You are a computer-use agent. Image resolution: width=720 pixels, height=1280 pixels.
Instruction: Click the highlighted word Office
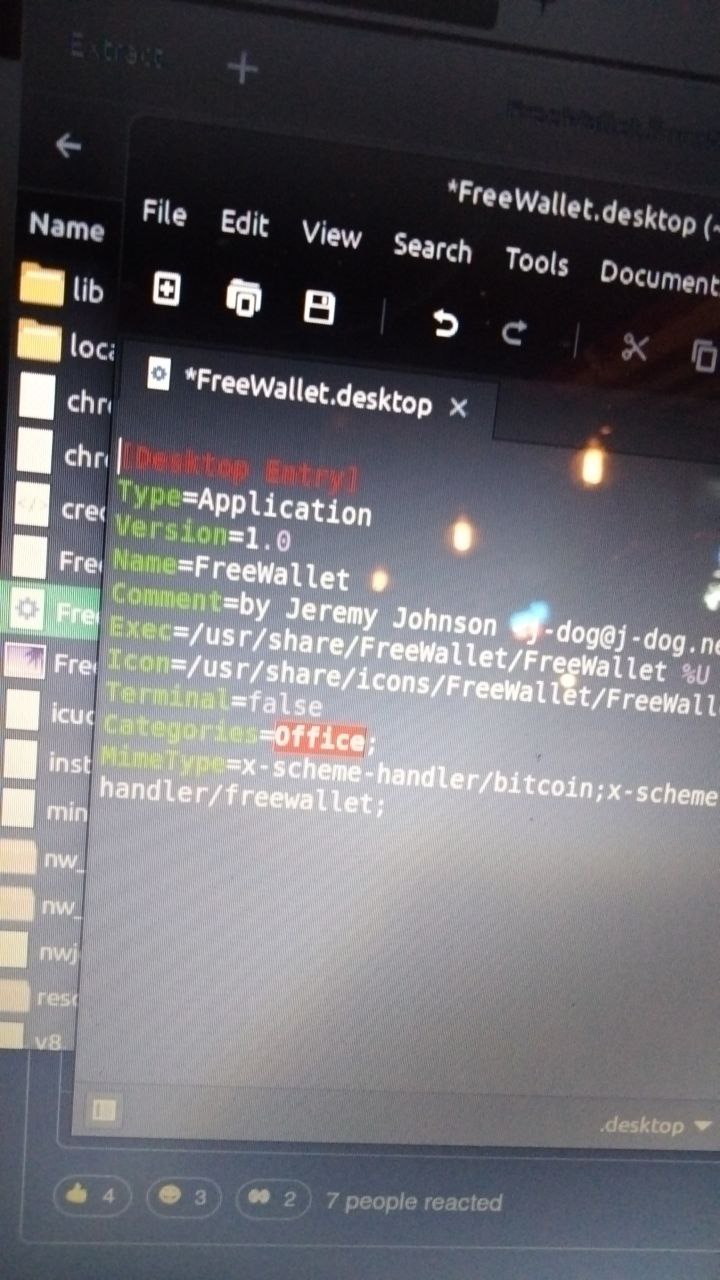coord(320,738)
